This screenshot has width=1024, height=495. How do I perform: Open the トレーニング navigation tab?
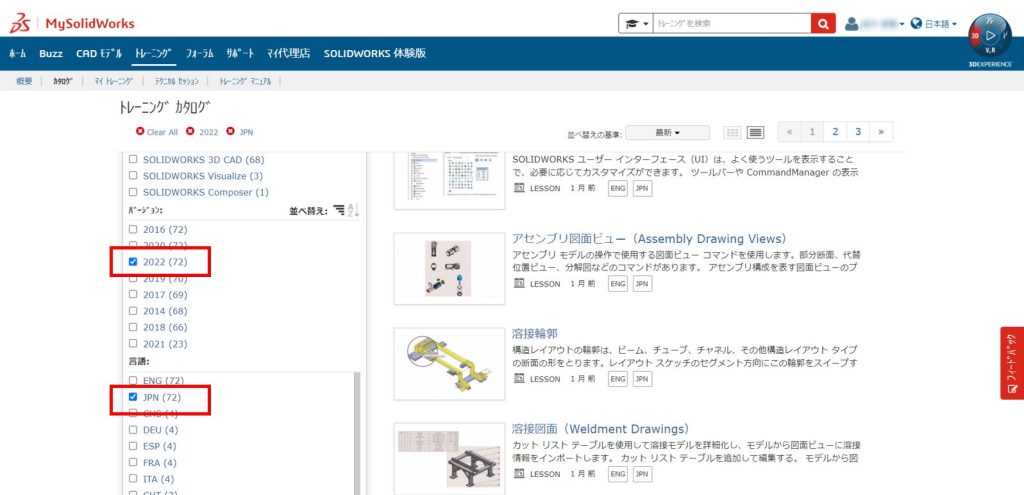153,54
